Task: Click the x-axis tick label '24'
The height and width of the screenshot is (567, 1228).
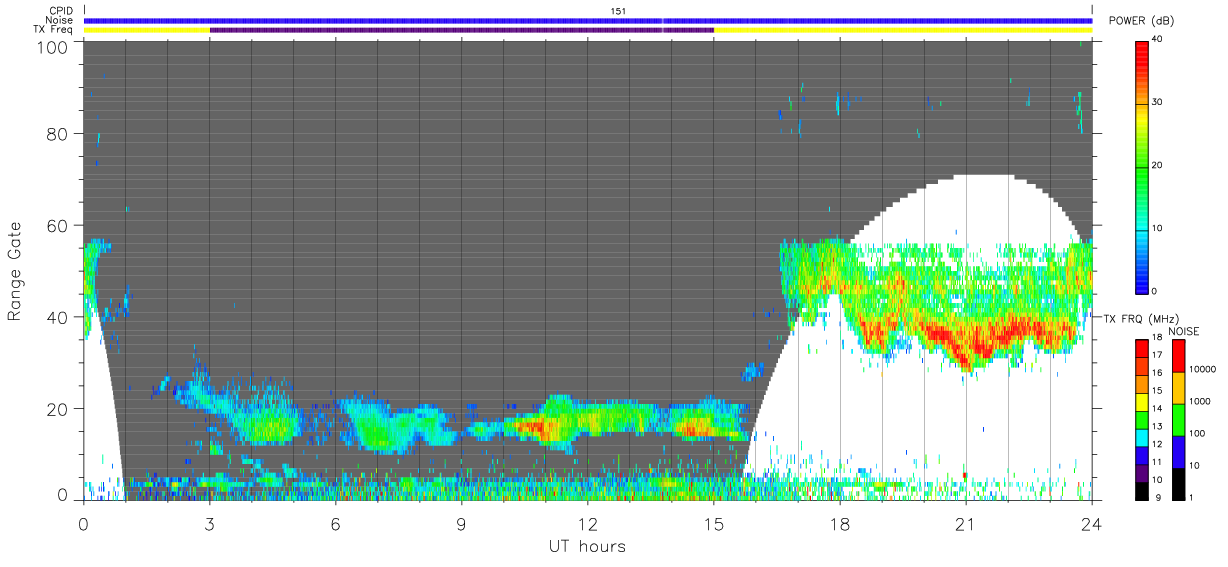Action: (x=1091, y=524)
